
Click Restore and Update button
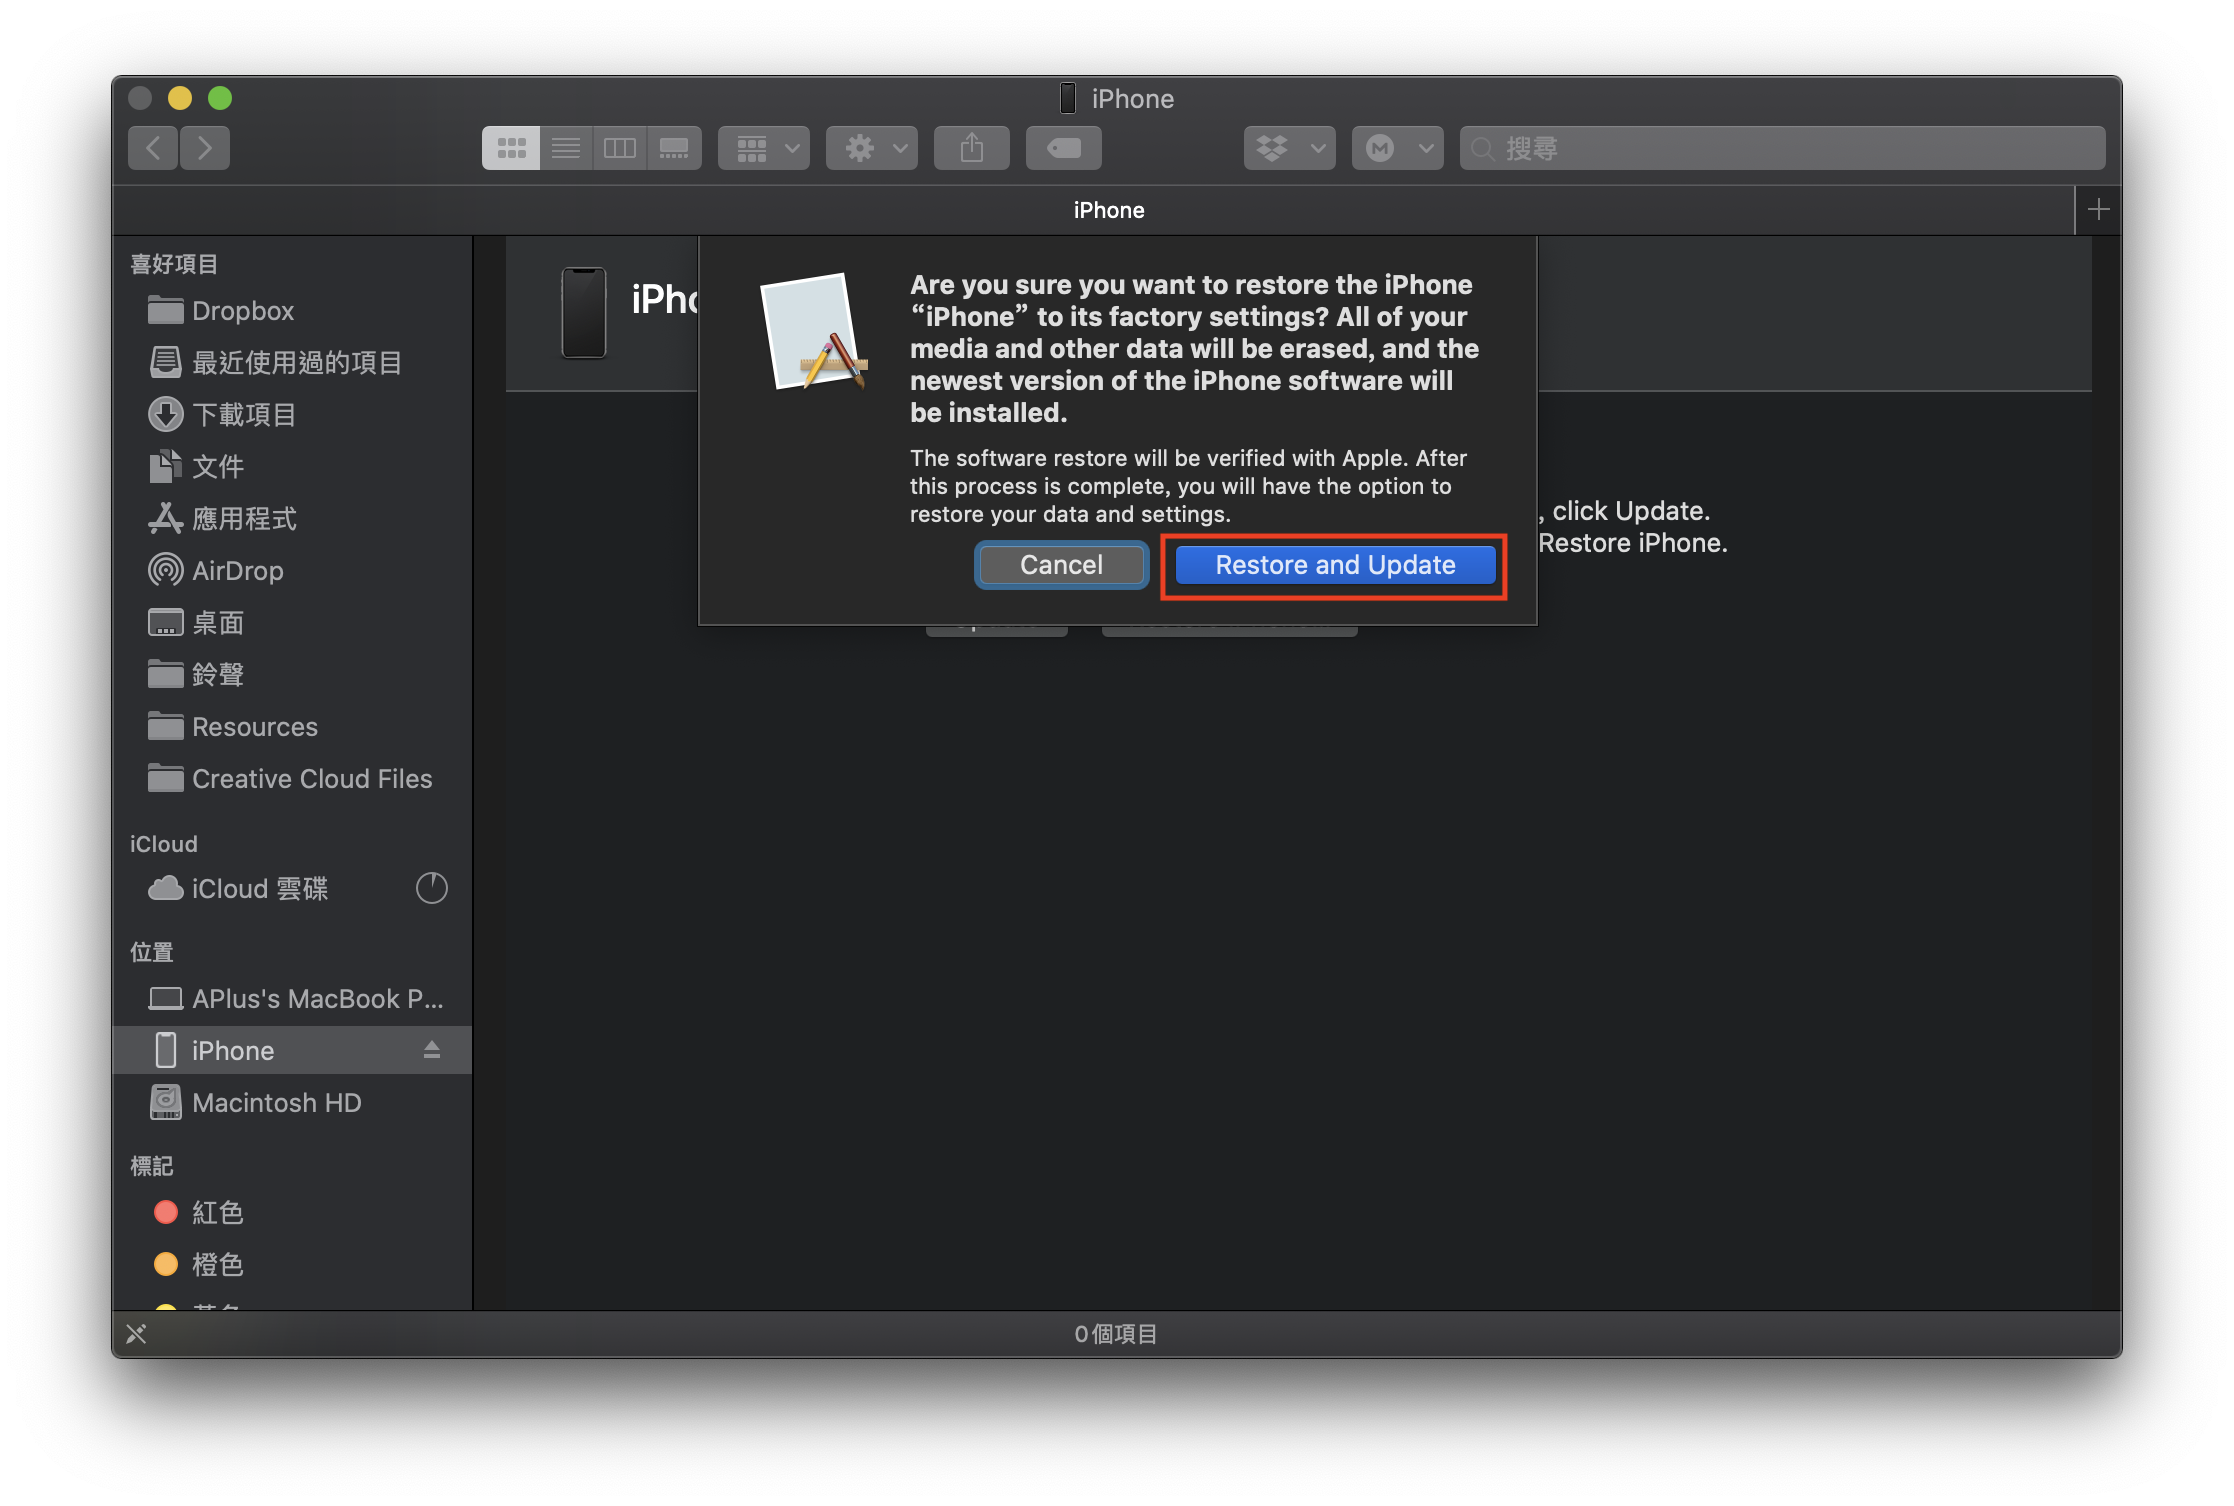point(1335,565)
